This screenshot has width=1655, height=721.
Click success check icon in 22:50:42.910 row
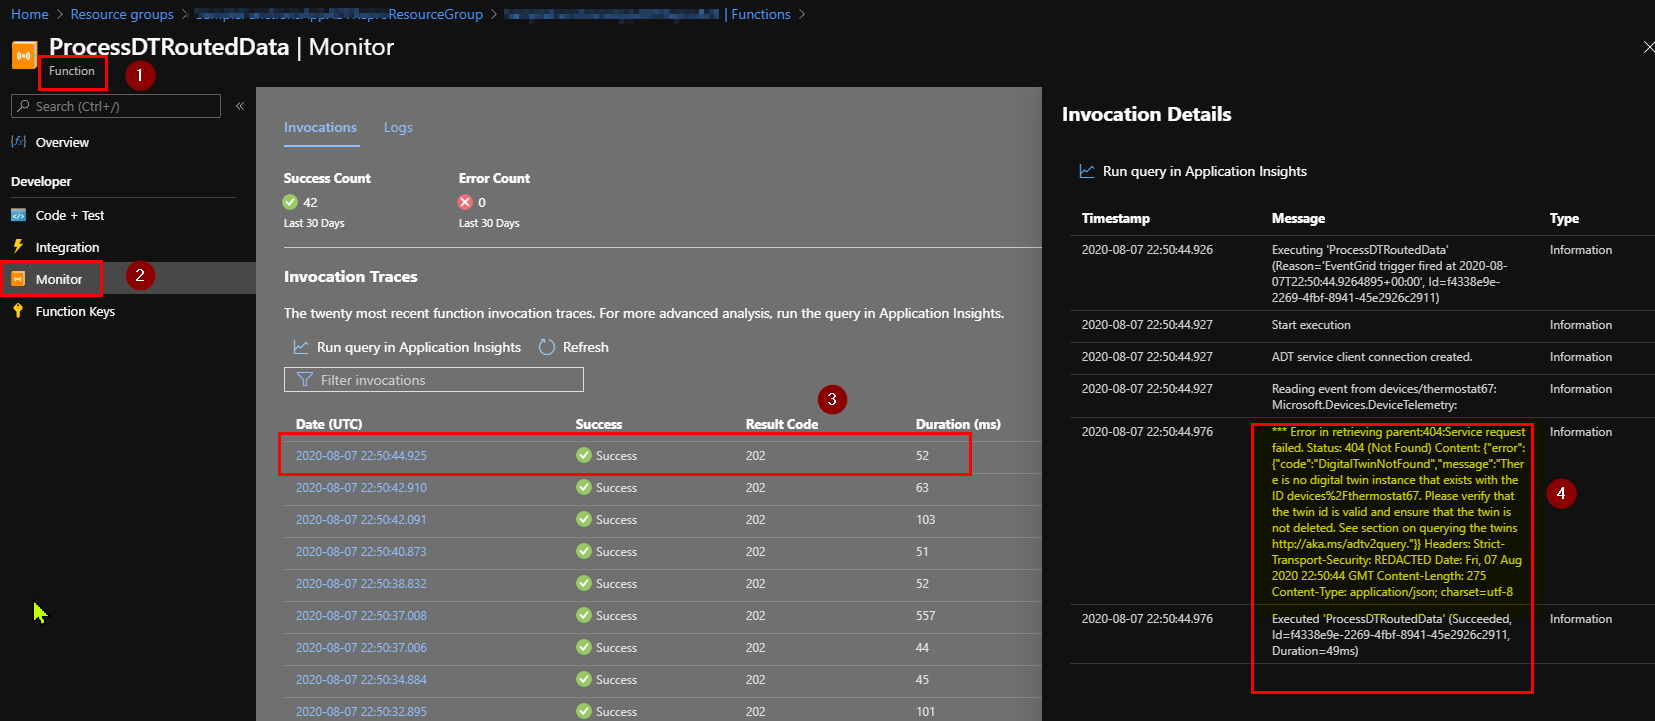coord(584,487)
